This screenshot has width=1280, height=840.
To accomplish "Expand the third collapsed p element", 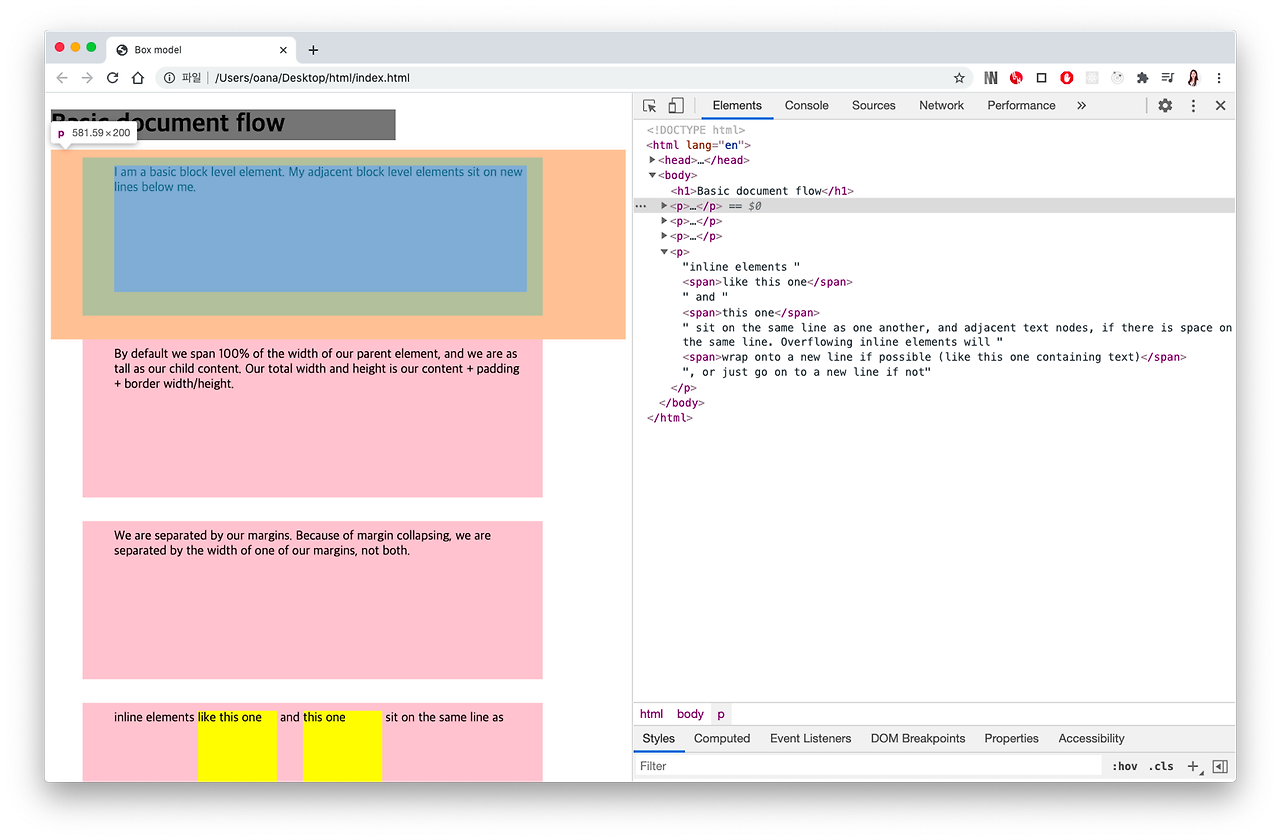I will 664,236.
